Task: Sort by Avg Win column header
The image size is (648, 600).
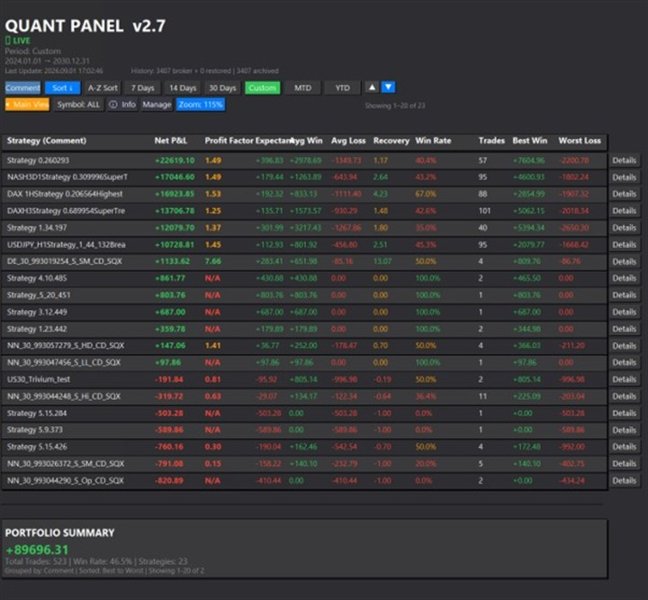Action: tap(306, 140)
